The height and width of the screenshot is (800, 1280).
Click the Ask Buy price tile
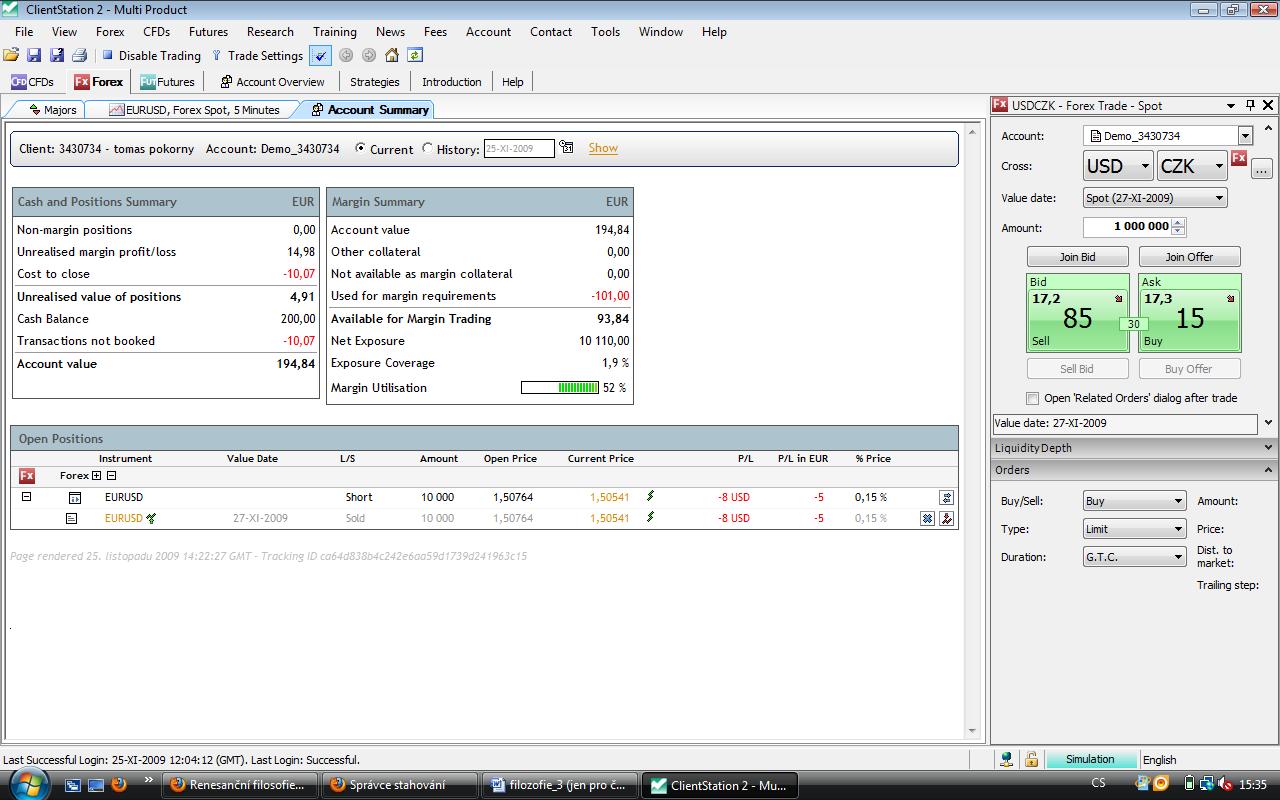click(1189, 313)
